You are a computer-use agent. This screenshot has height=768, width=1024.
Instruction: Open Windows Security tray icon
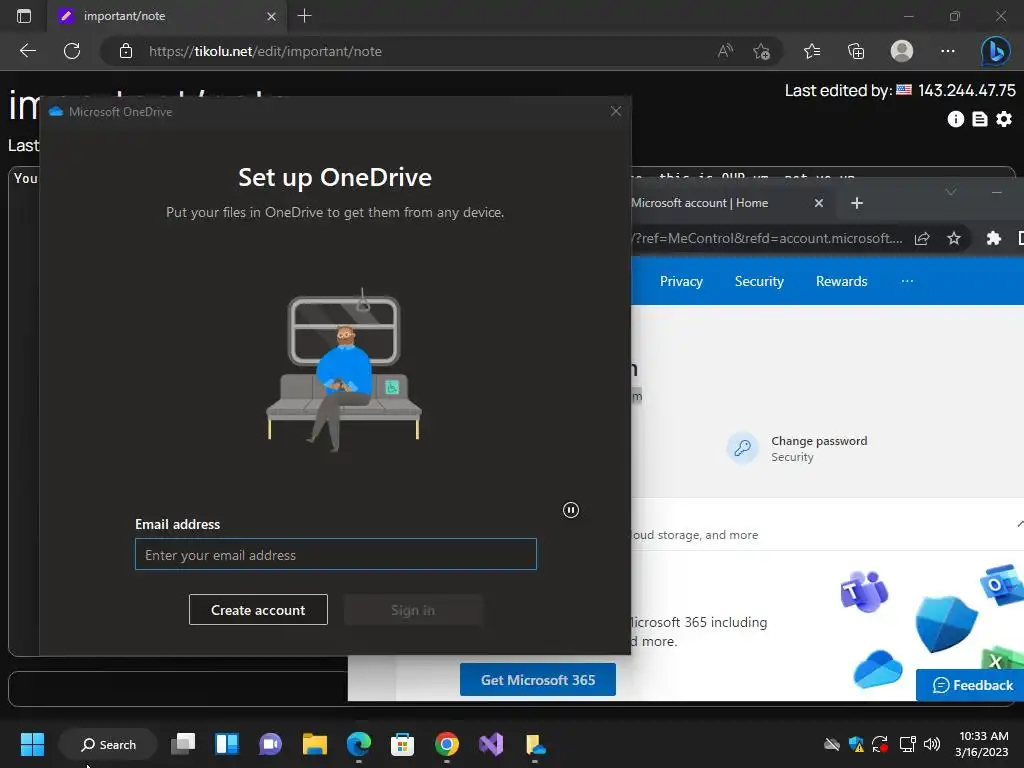856,744
